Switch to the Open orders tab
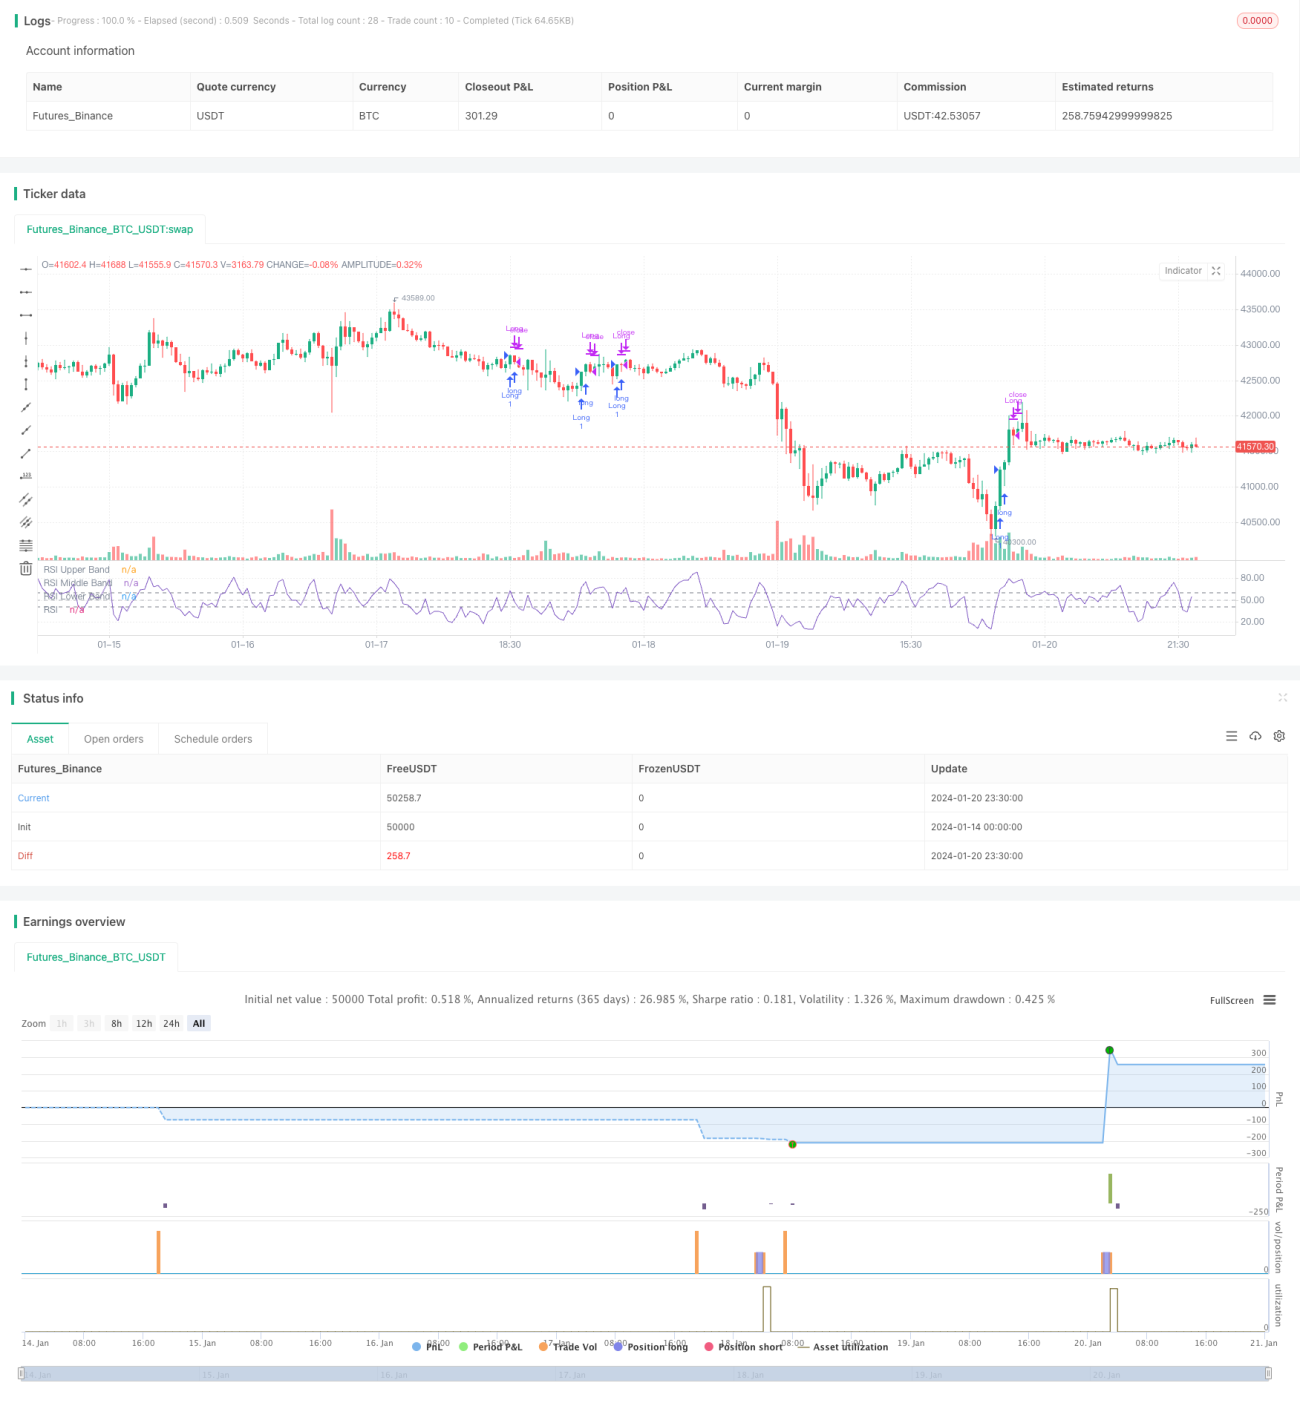Image resolution: width=1300 pixels, height=1403 pixels. [x=113, y=739]
